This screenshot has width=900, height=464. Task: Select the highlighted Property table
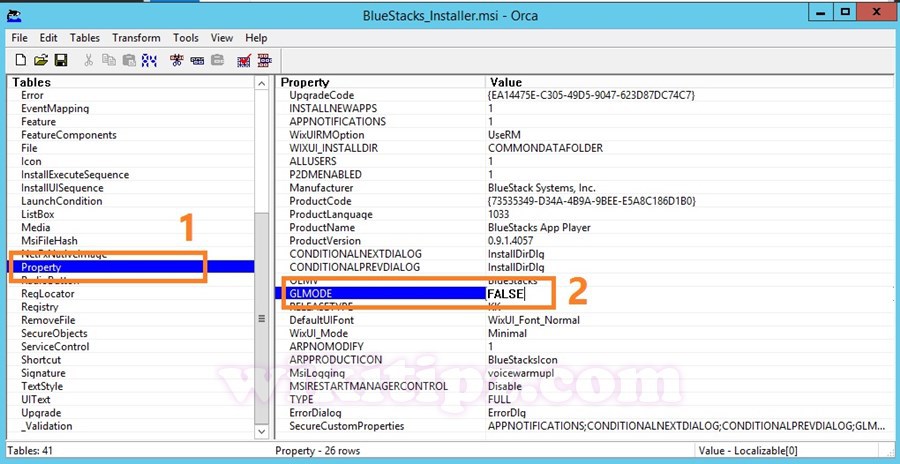[x=41, y=267]
